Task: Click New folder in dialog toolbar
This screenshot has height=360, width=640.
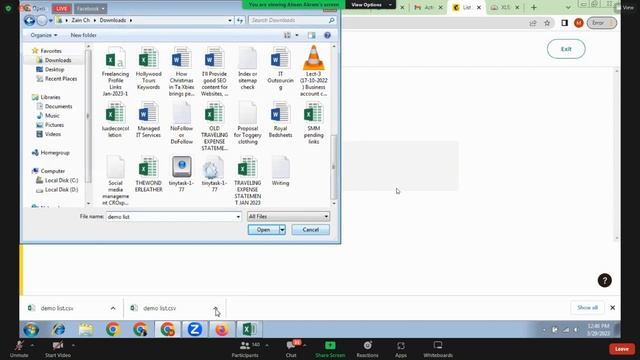Action: click(83, 36)
